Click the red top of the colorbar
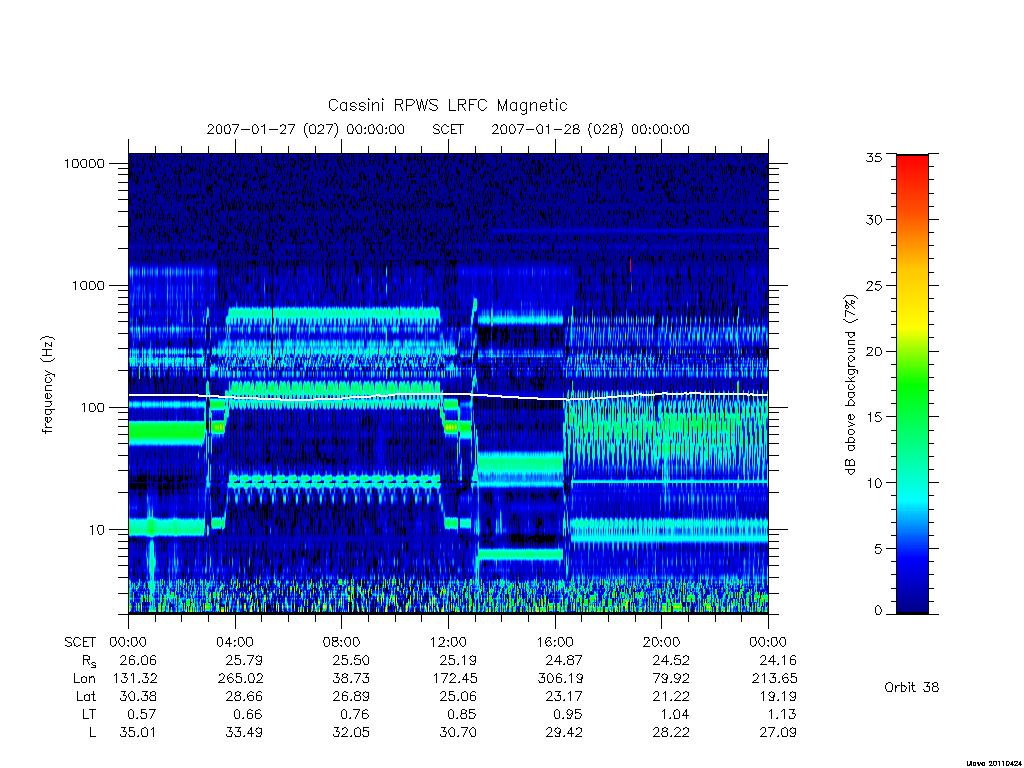The height and width of the screenshot is (768, 1024). pyautogui.click(x=912, y=167)
